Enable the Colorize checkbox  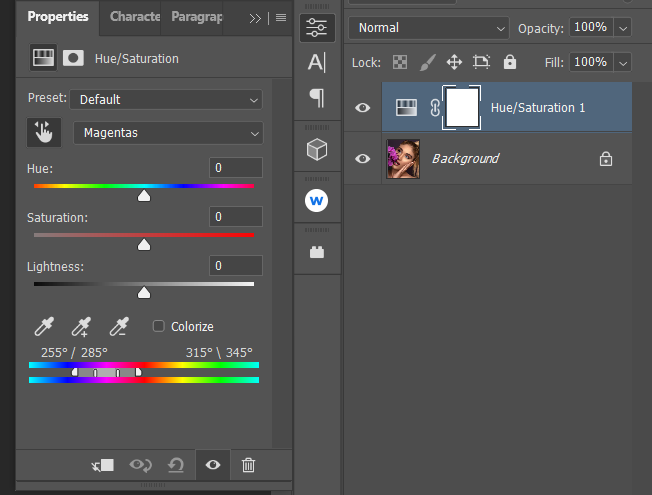[x=158, y=326]
